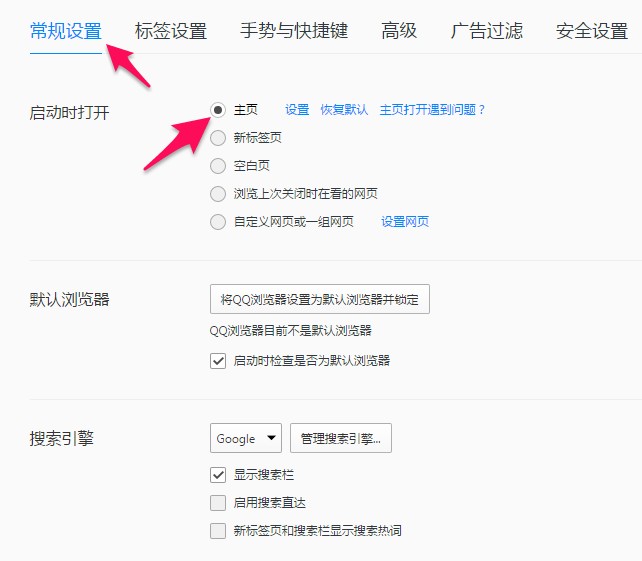Open the 广告过滤 tab
The height and width of the screenshot is (561, 642).
486,31
